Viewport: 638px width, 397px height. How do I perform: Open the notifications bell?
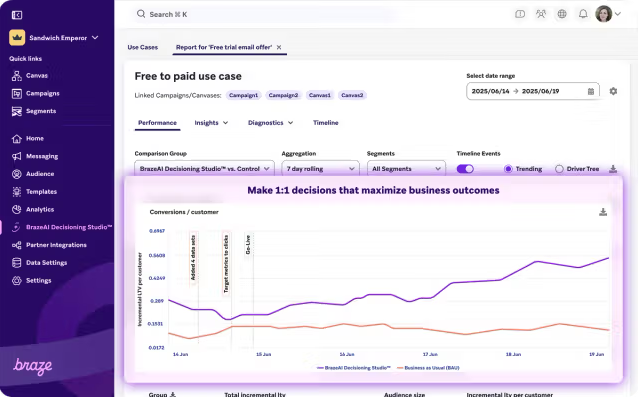coord(583,14)
